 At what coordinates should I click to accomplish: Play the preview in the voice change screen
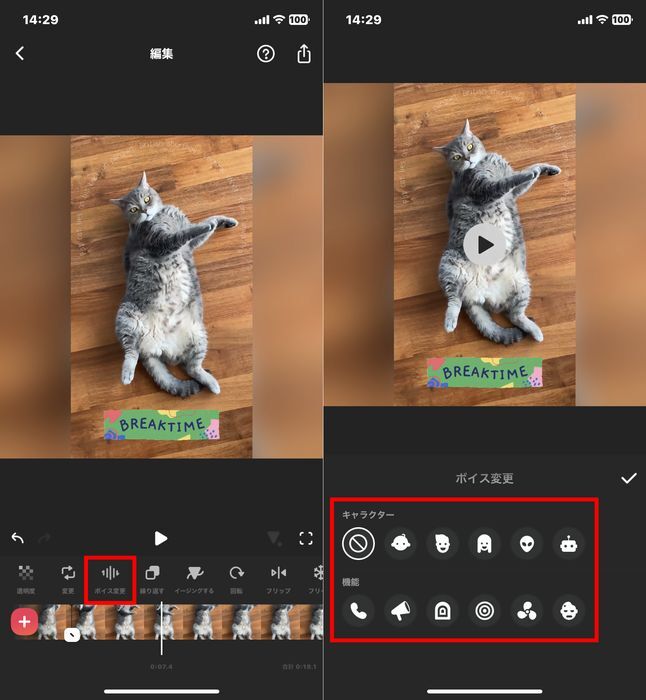pos(485,244)
